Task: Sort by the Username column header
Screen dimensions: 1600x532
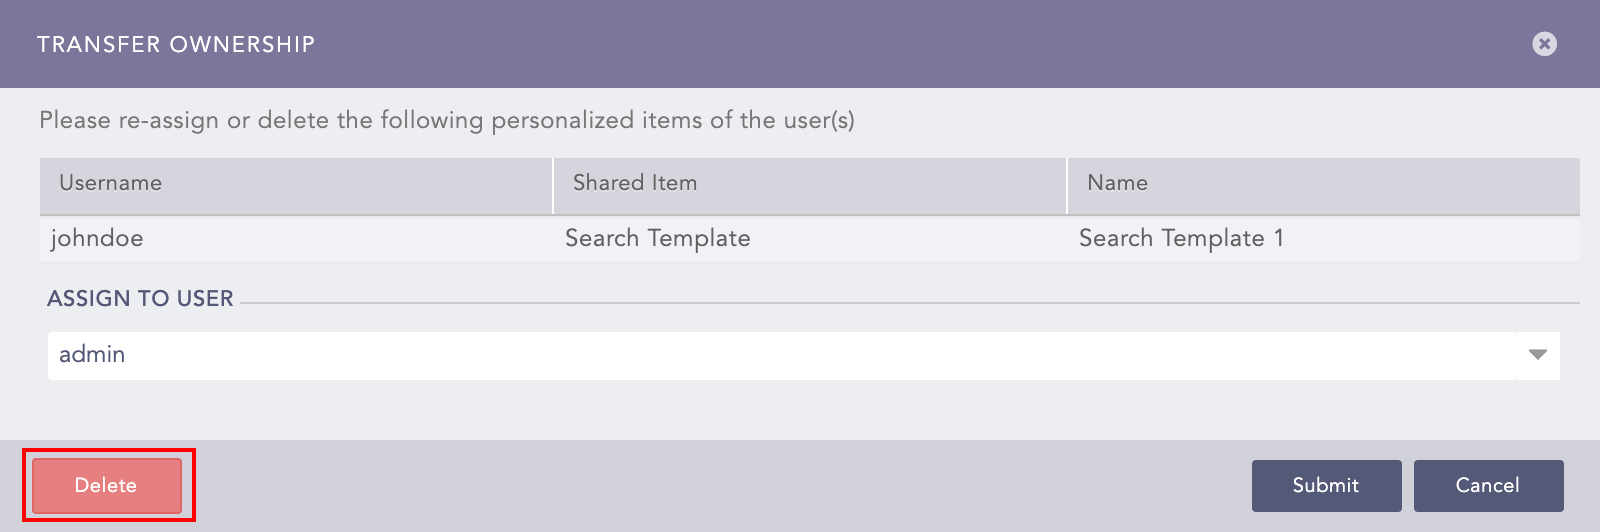Action: tap(110, 183)
